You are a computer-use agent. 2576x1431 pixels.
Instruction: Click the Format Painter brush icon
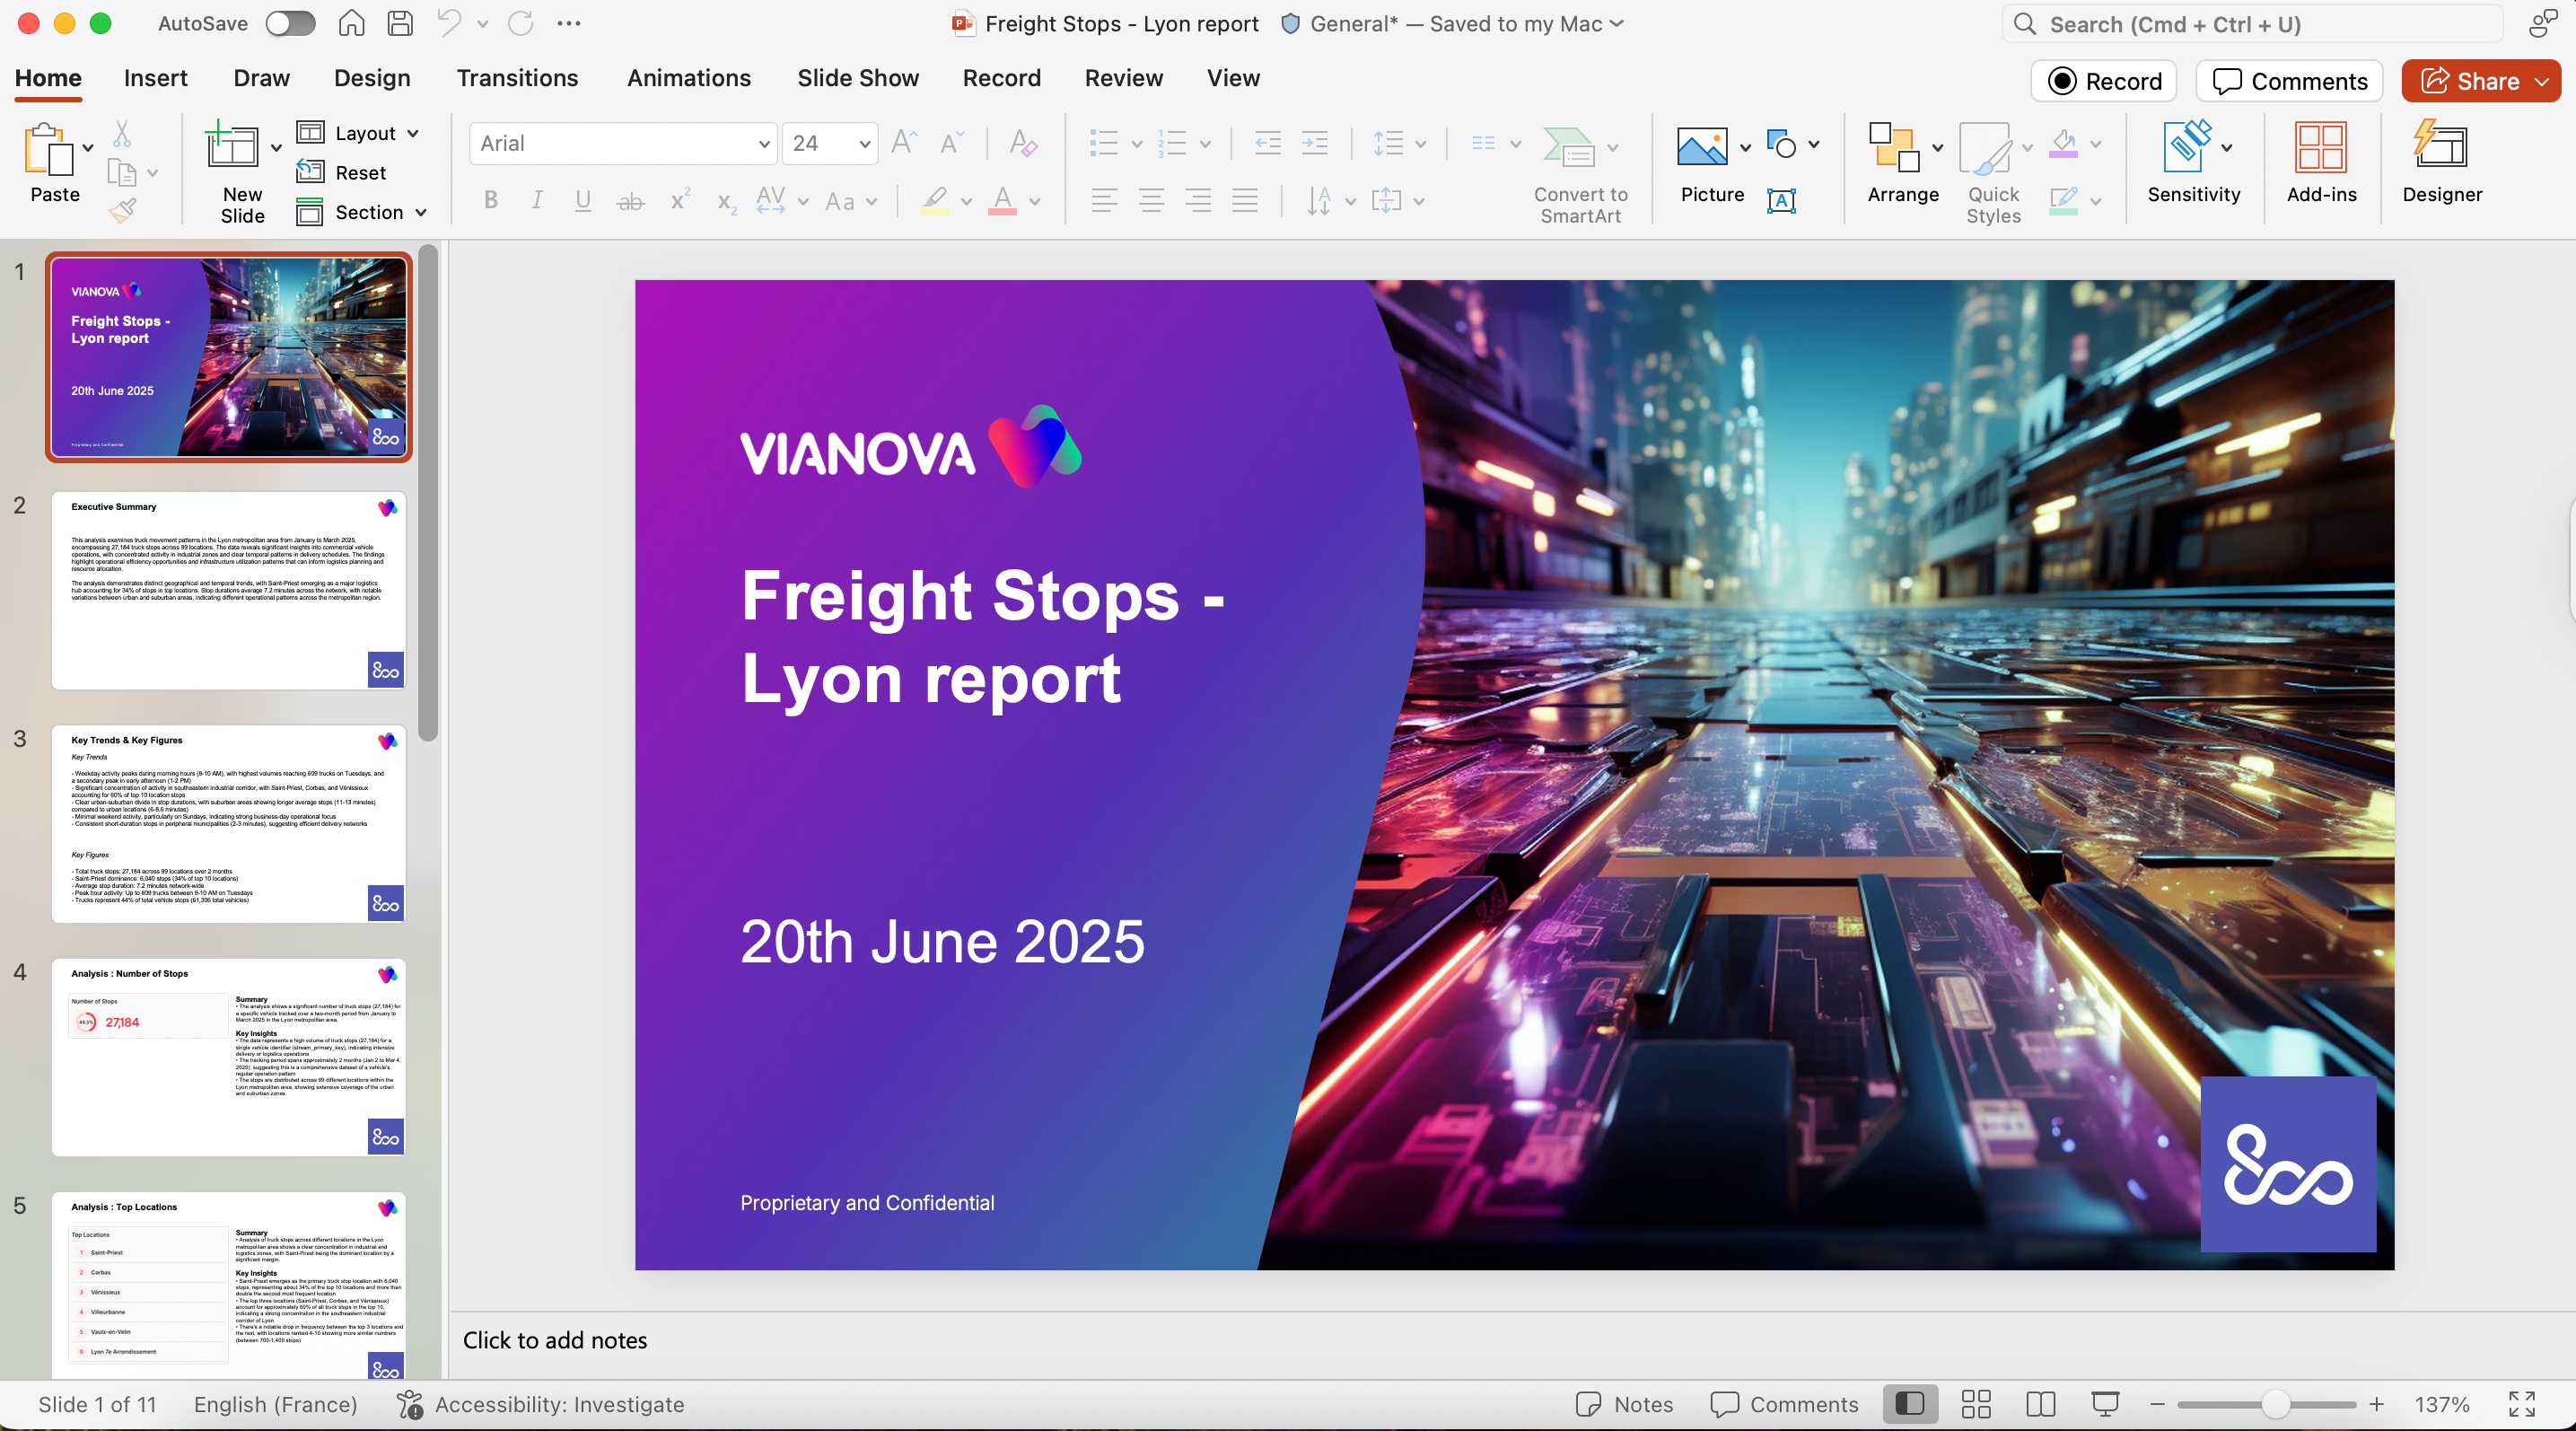point(122,210)
